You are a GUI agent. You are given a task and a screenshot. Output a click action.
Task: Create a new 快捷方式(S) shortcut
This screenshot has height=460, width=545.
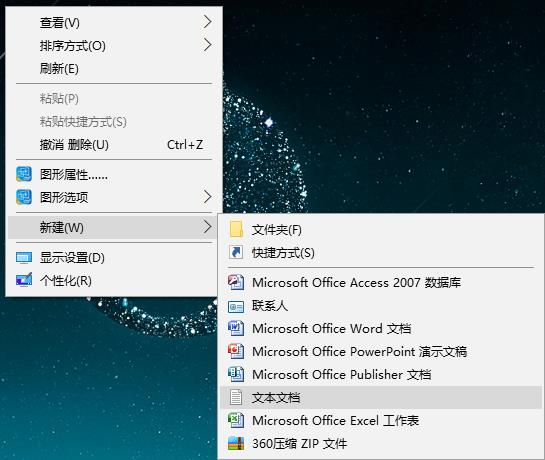[x=381, y=252]
